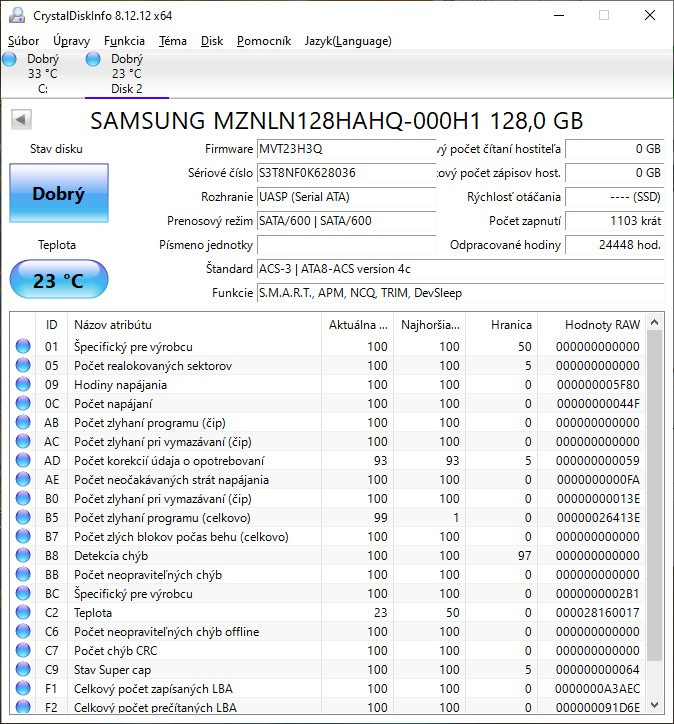Image resolution: width=674 pixels, height=724 pixels.
Task: Click the status orb for attribute AB
Action: pyautogui.click(x=23, y=422)
